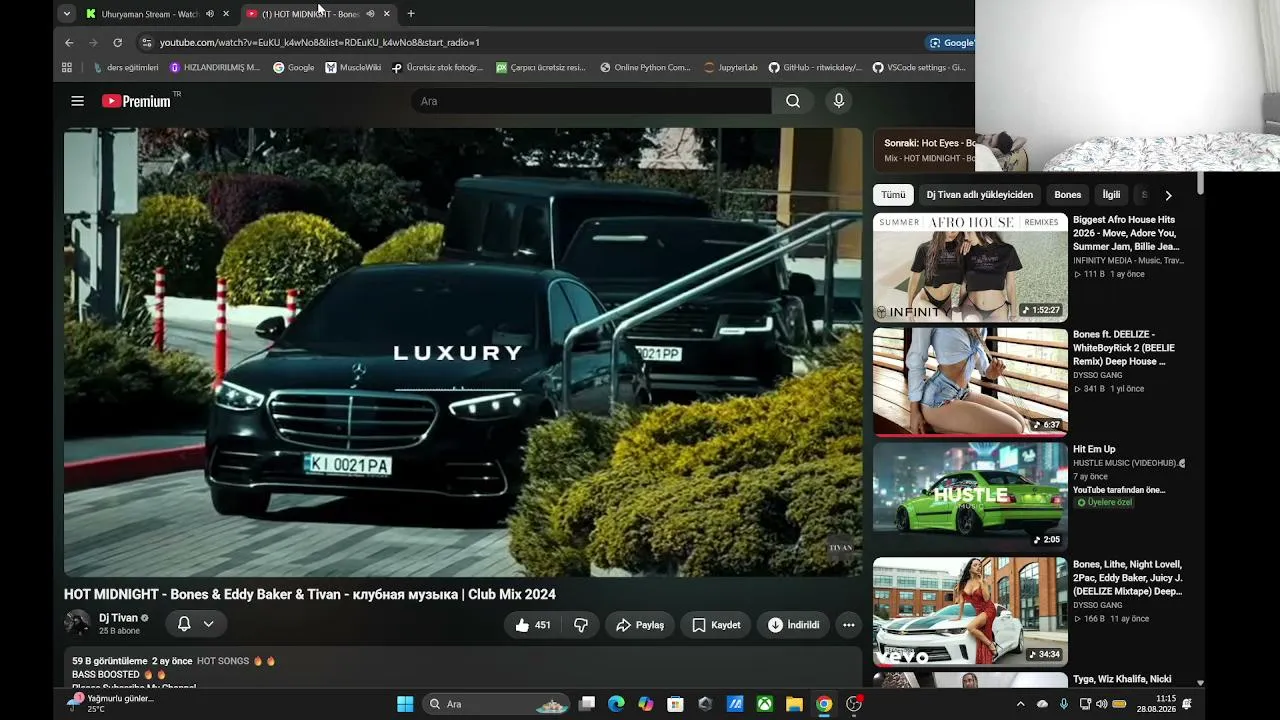
Task: Click the Paylaş share button
Action: tap(640, 625)
